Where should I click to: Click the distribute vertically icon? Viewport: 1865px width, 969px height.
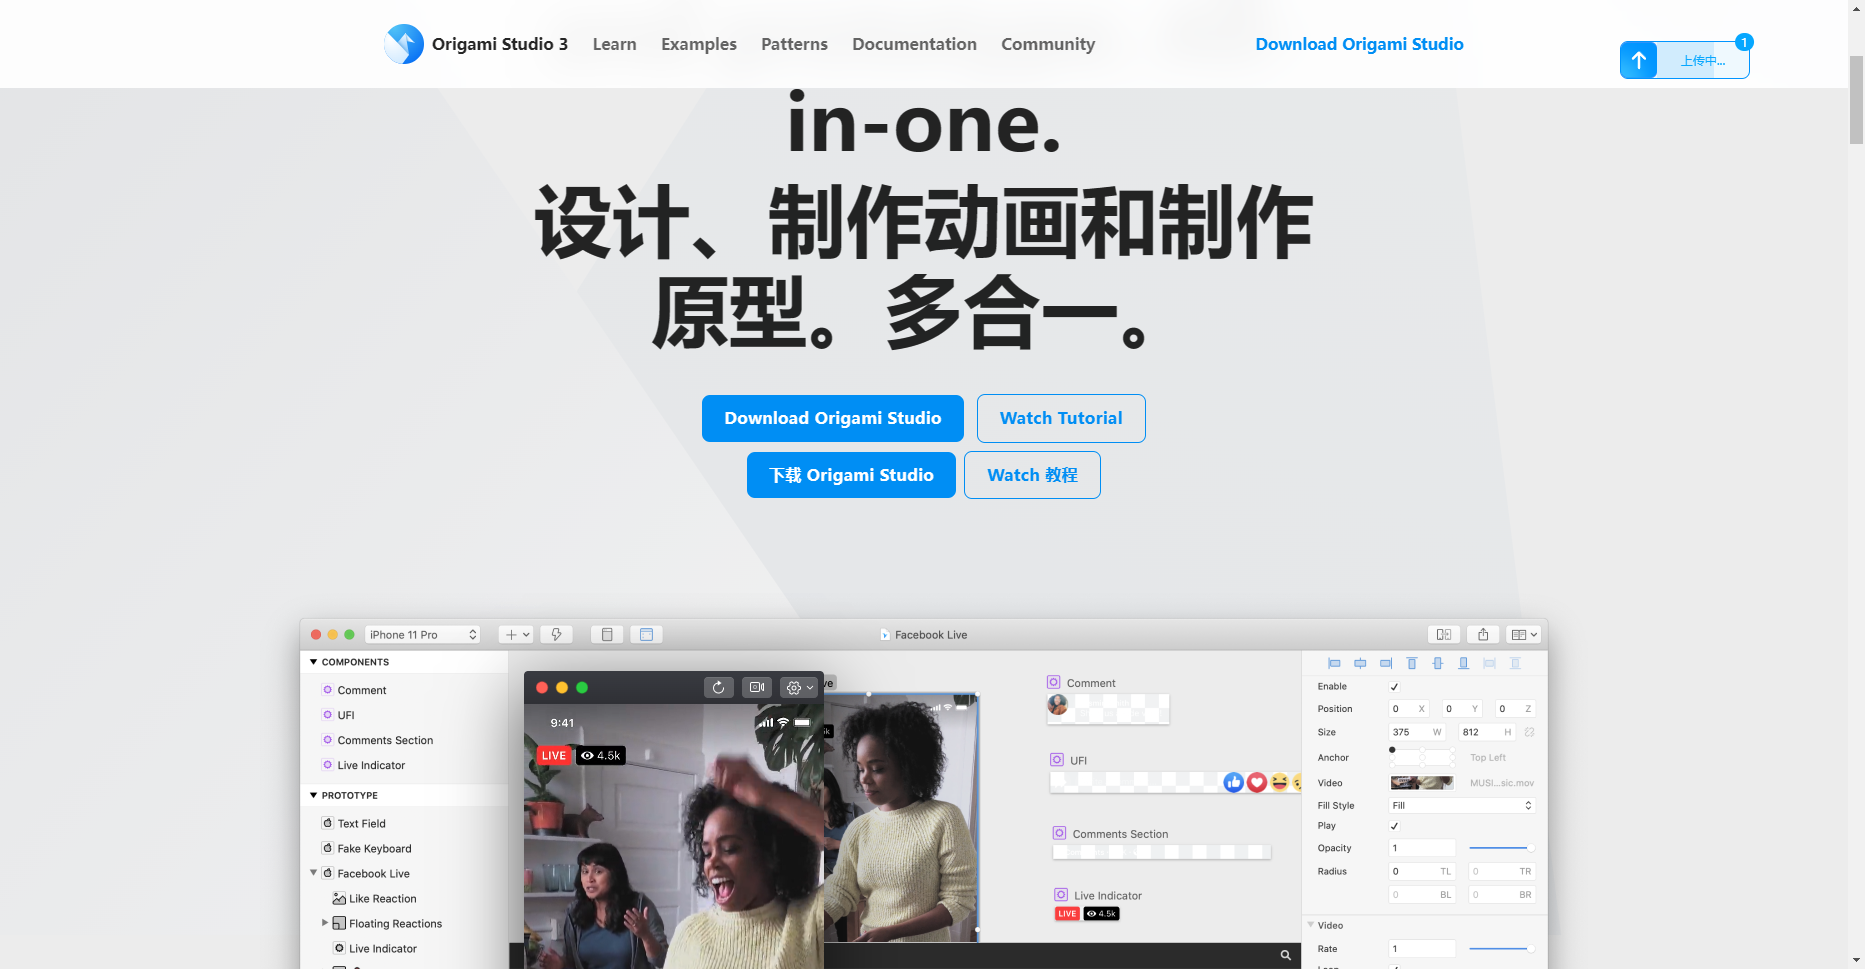1516,663
